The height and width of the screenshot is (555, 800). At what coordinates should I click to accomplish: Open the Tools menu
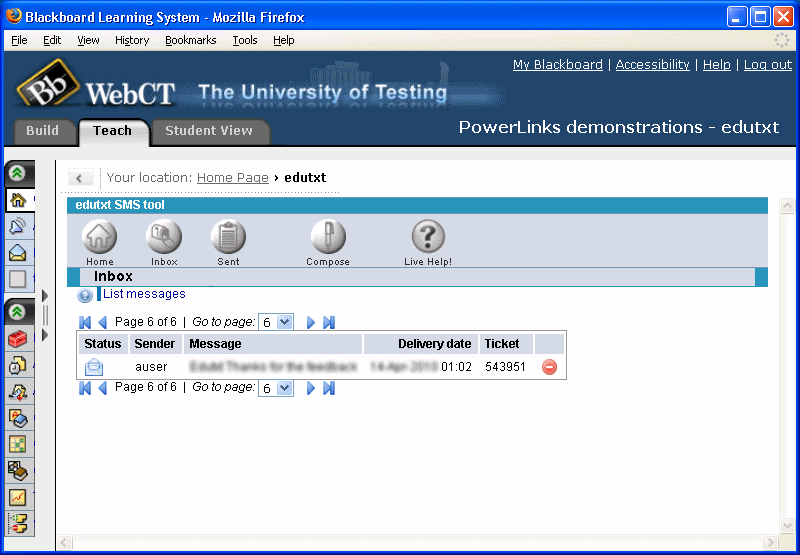[245, 40]
